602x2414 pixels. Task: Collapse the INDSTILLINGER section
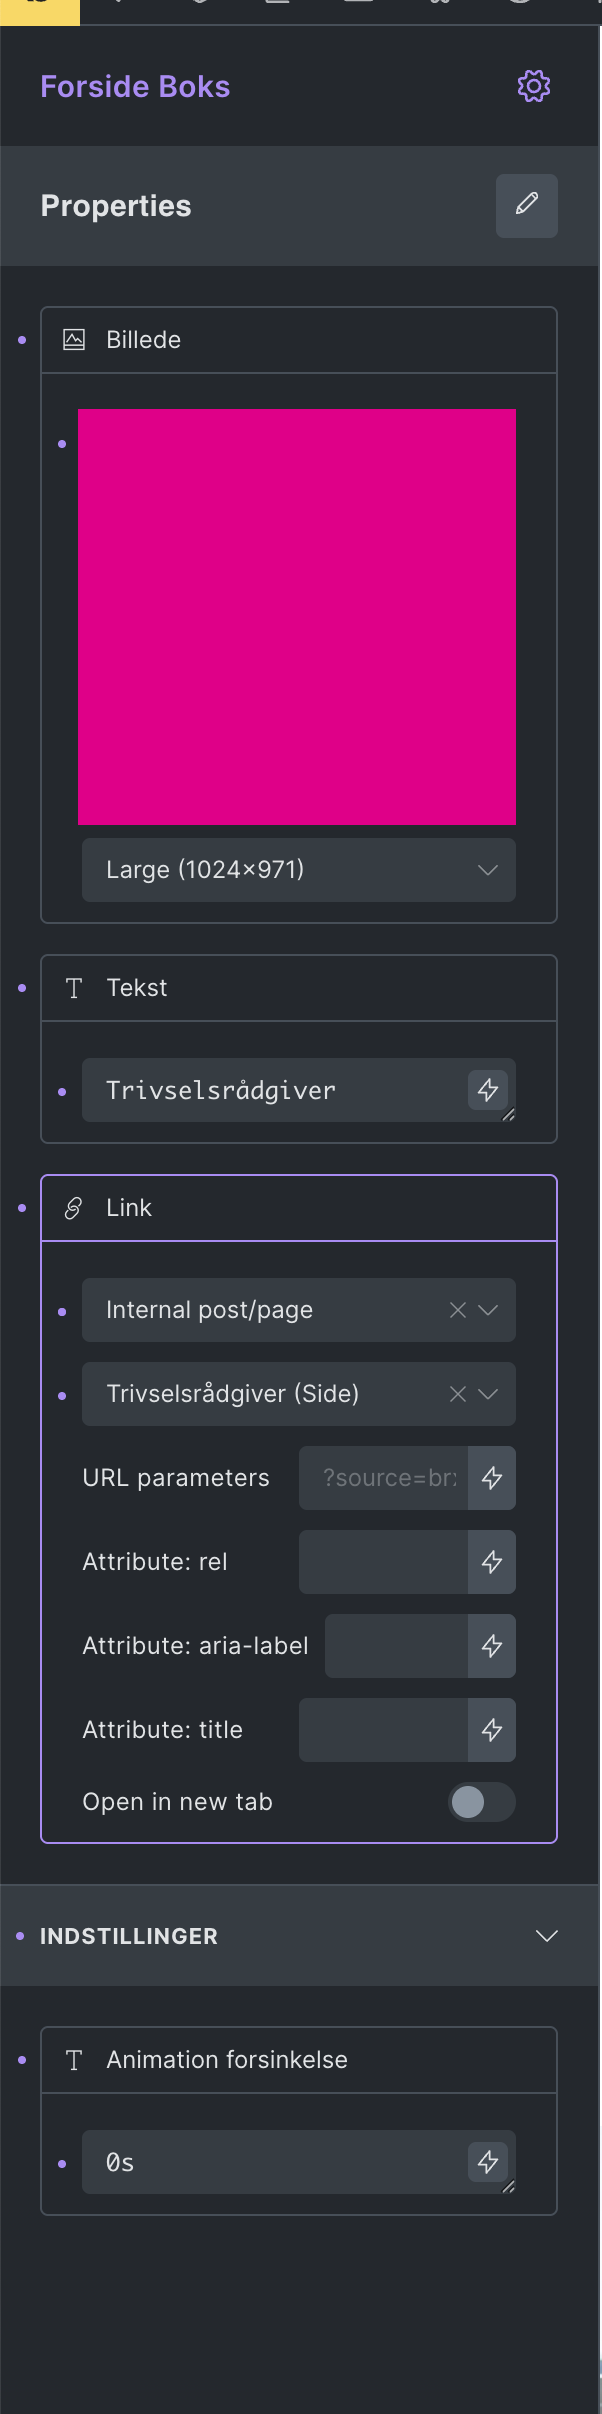coord(546,1935)
